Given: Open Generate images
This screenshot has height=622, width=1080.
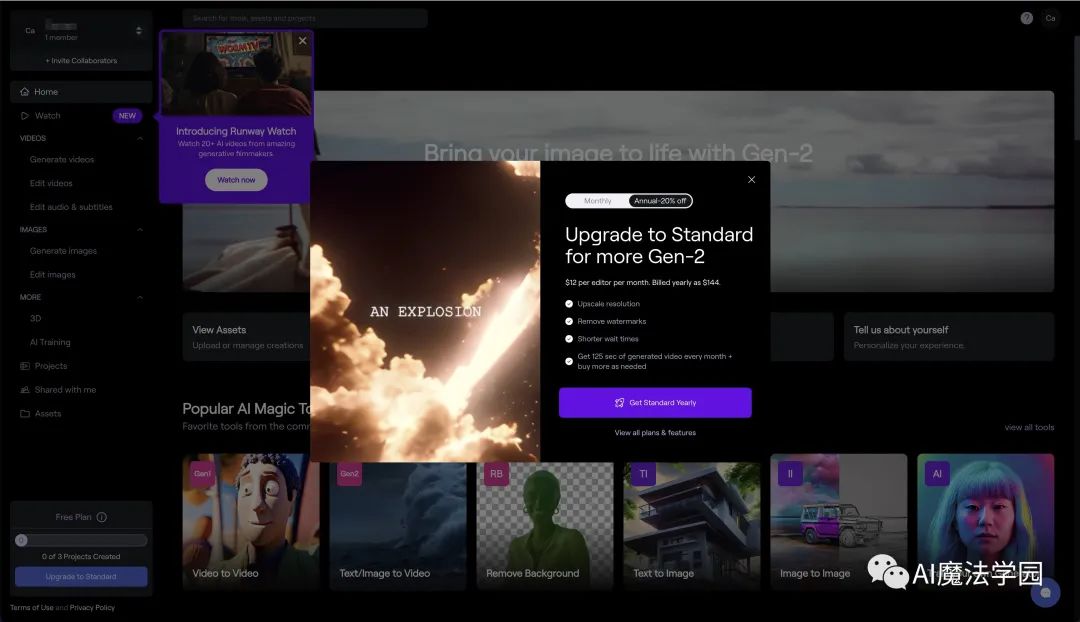Looking at the screenshot, I should [x=63, y=251].
